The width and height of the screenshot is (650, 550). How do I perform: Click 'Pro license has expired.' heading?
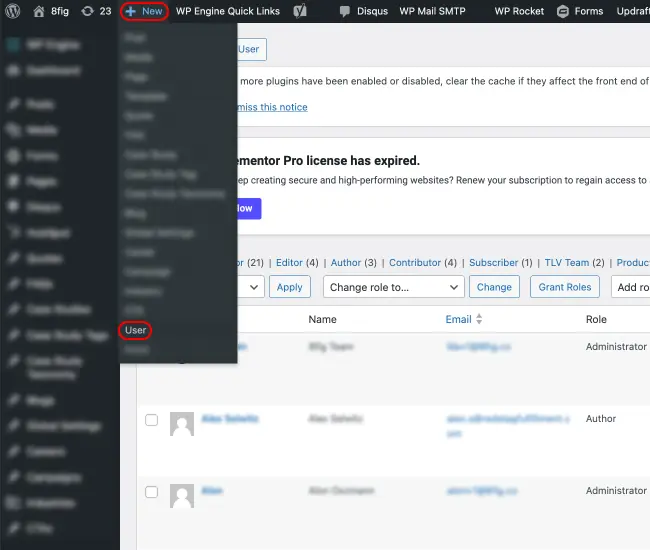(352, 161)
